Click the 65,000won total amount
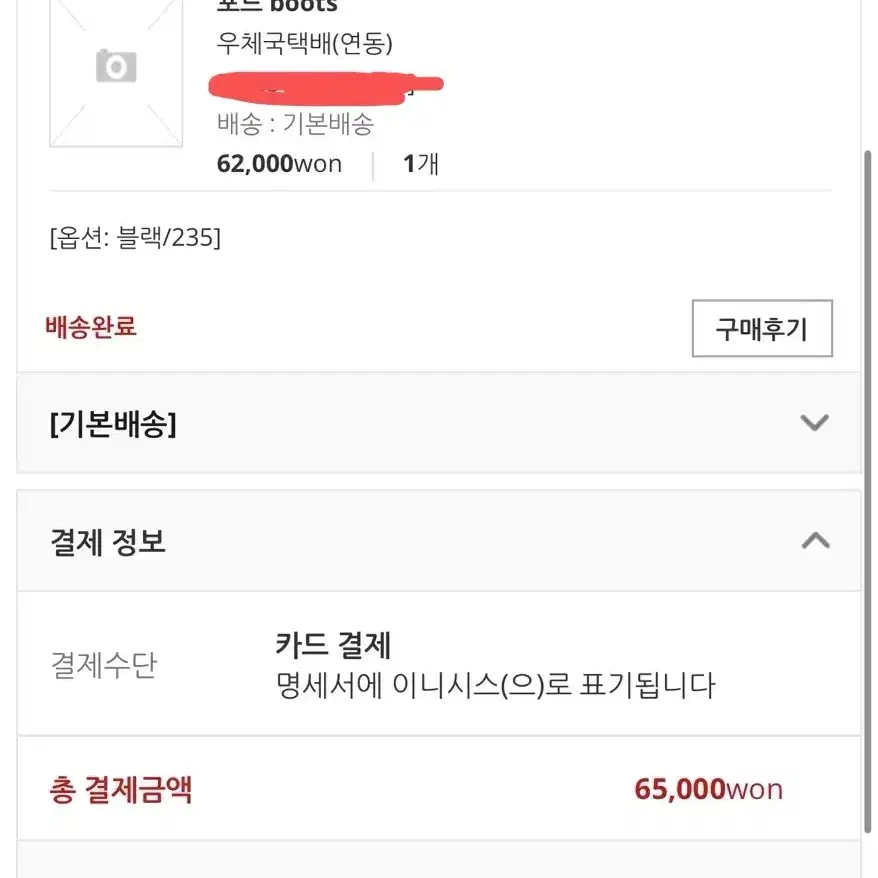The image size is (878, 878). [708, 790]
